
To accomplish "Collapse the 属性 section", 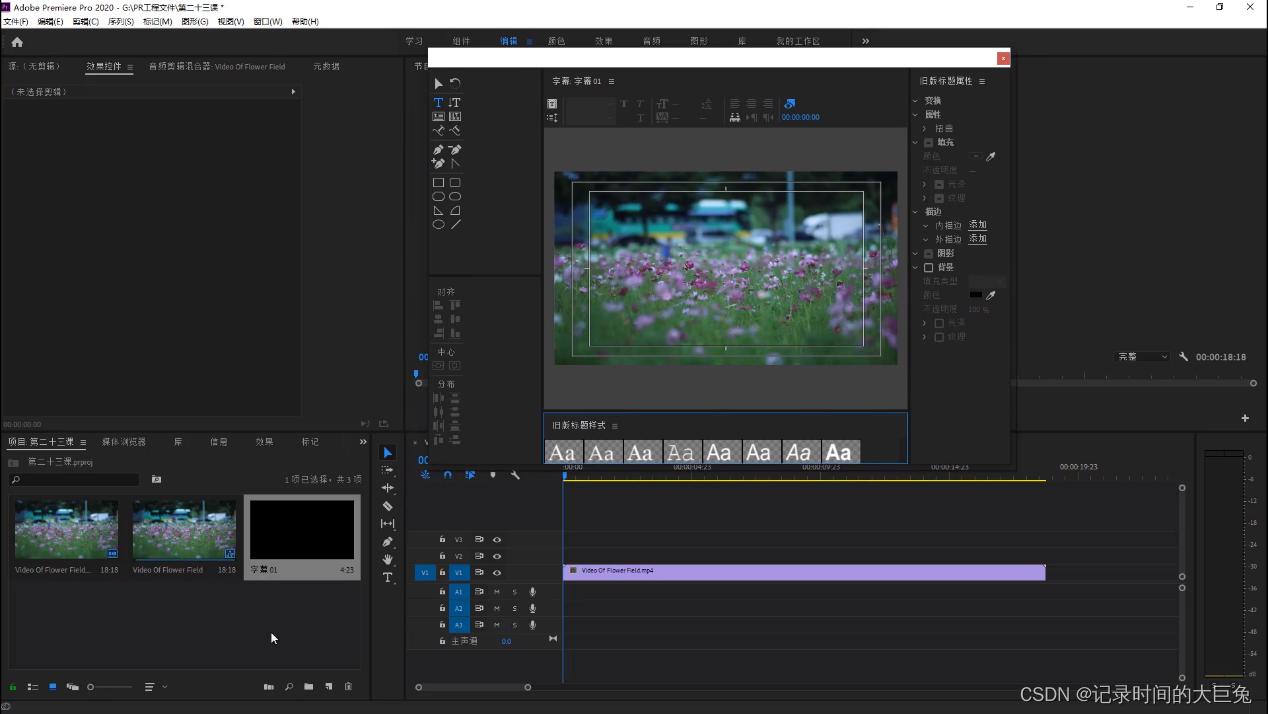I will point(915,115).
